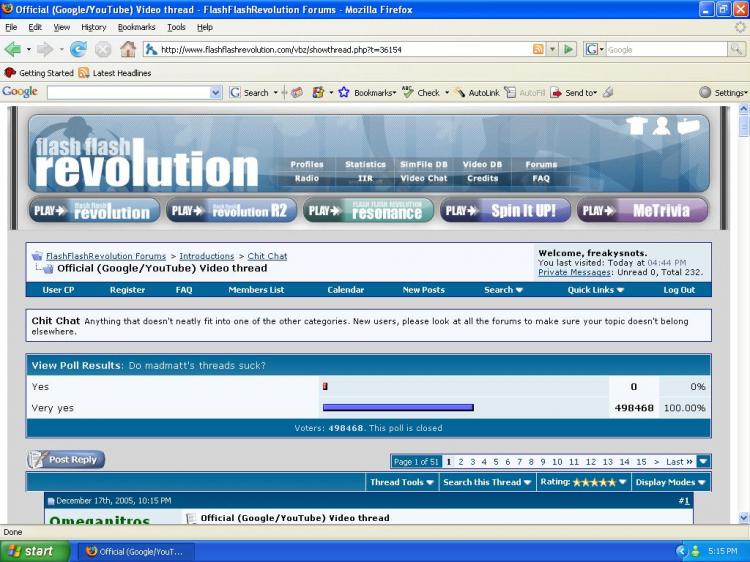Viewport: 750px width, 562px height.
Task: Open Google toolbar Settings
Action: [724, 93]
